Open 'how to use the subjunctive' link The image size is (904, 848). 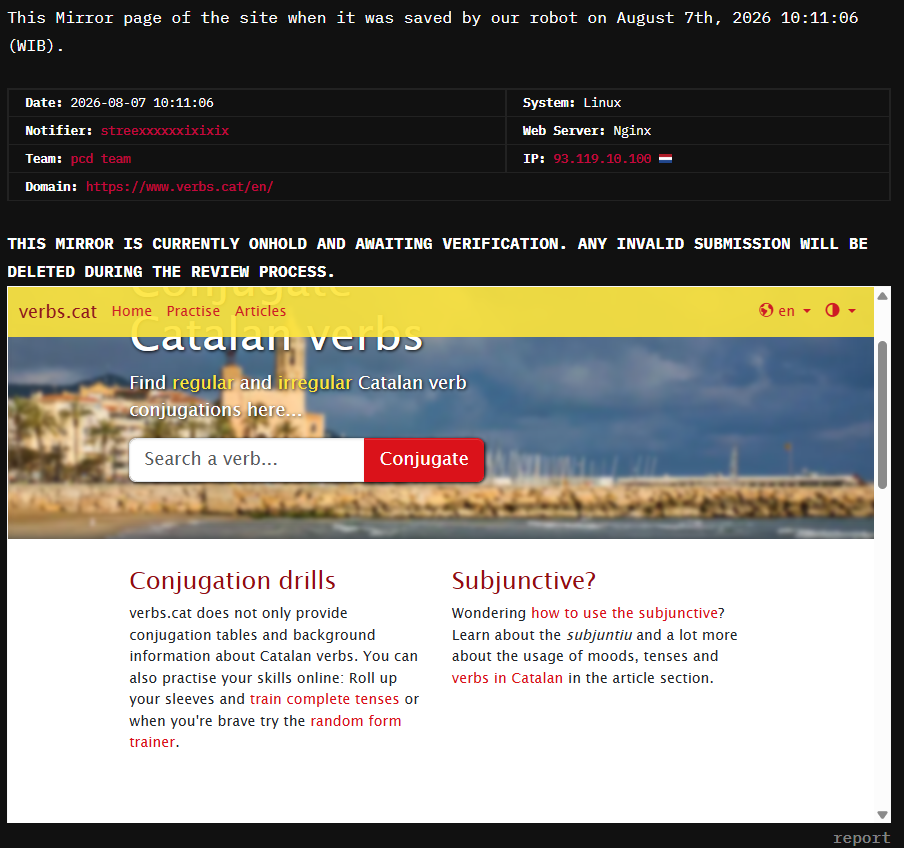624,613
